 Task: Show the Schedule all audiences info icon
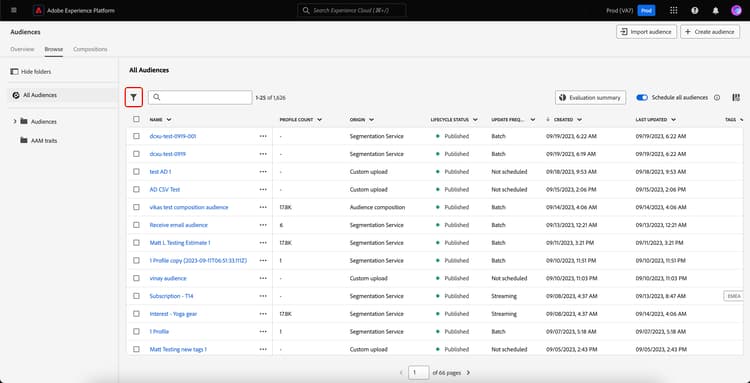coord(717,98)
